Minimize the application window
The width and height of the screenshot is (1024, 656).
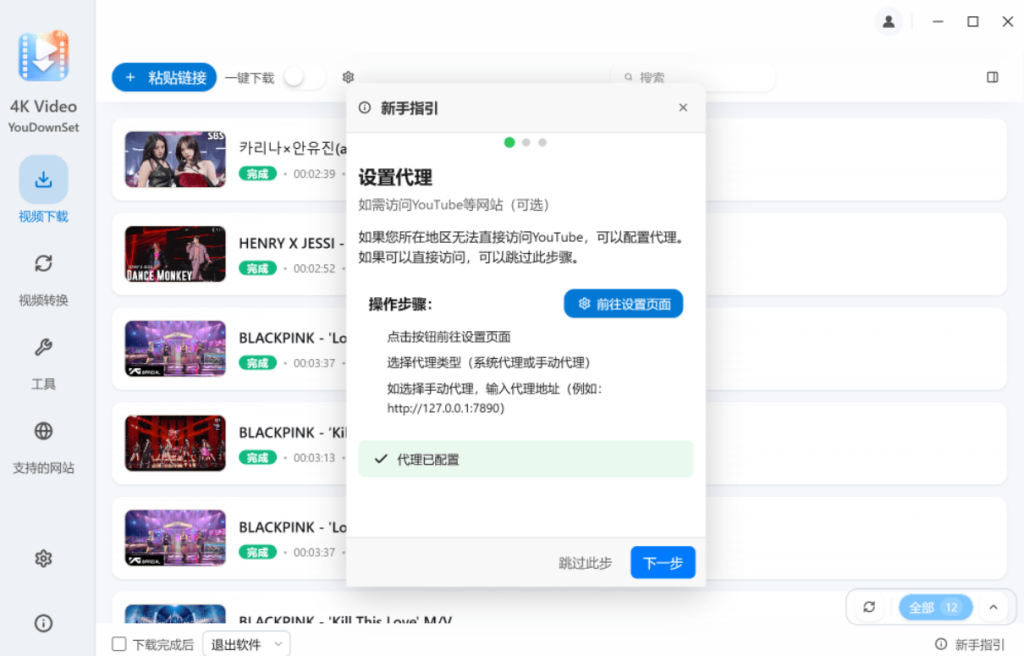(938, 22)
